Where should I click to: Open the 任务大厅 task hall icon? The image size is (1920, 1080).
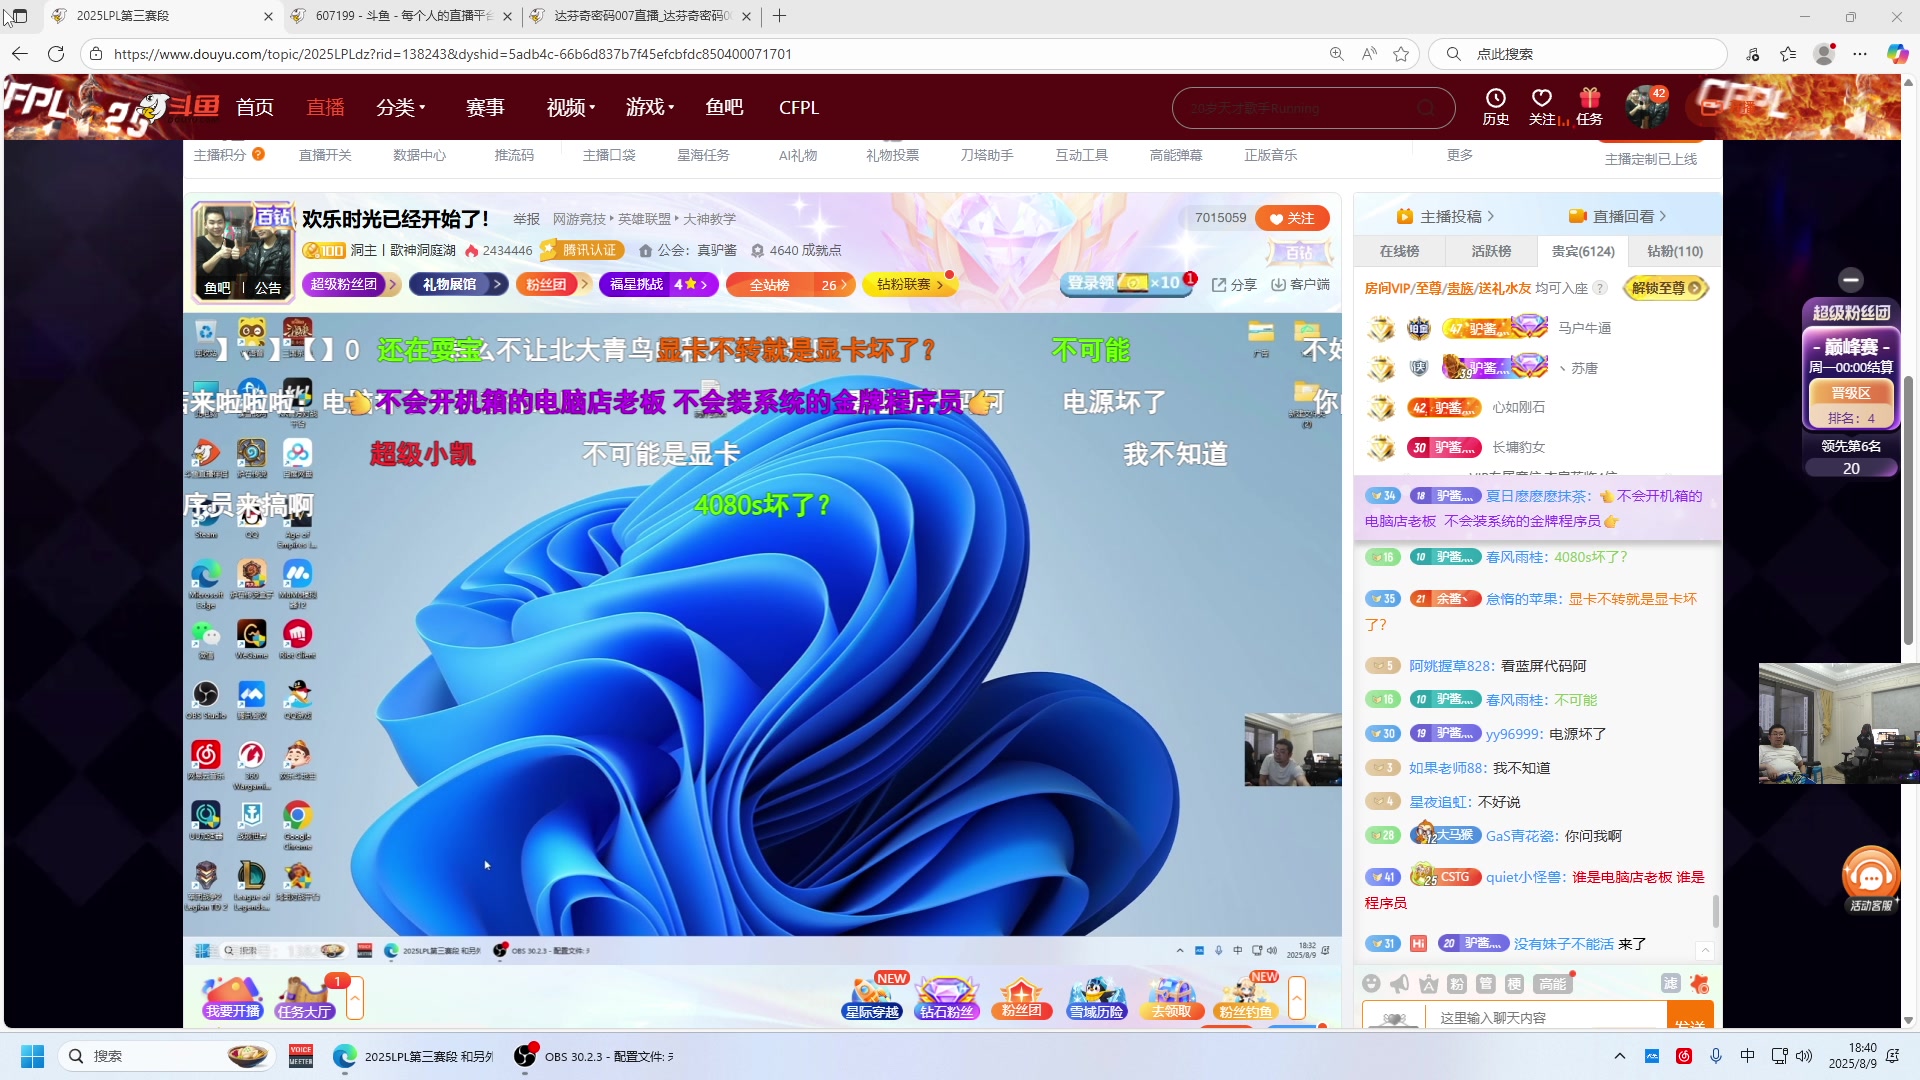(x=304, y=997)
